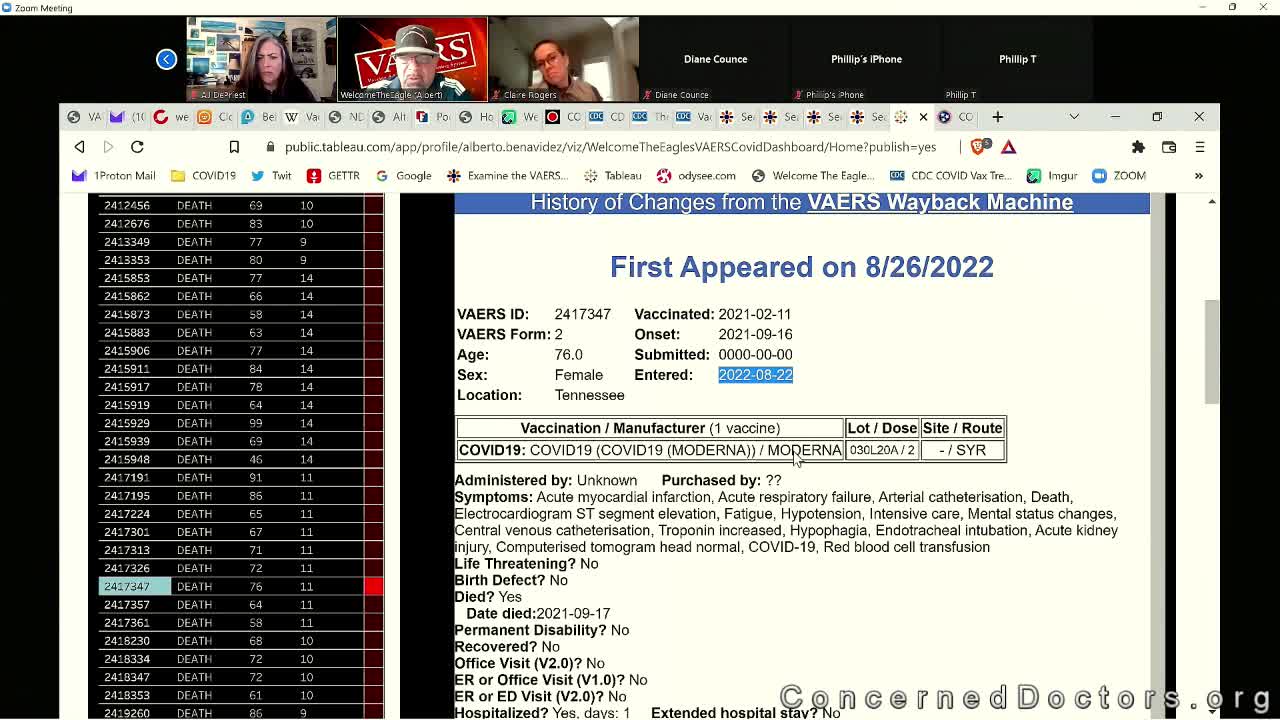Screen dimensions: 1280x720
Task: Click the Date died 2021-09-17 text
Action: [x=538, y=614]
